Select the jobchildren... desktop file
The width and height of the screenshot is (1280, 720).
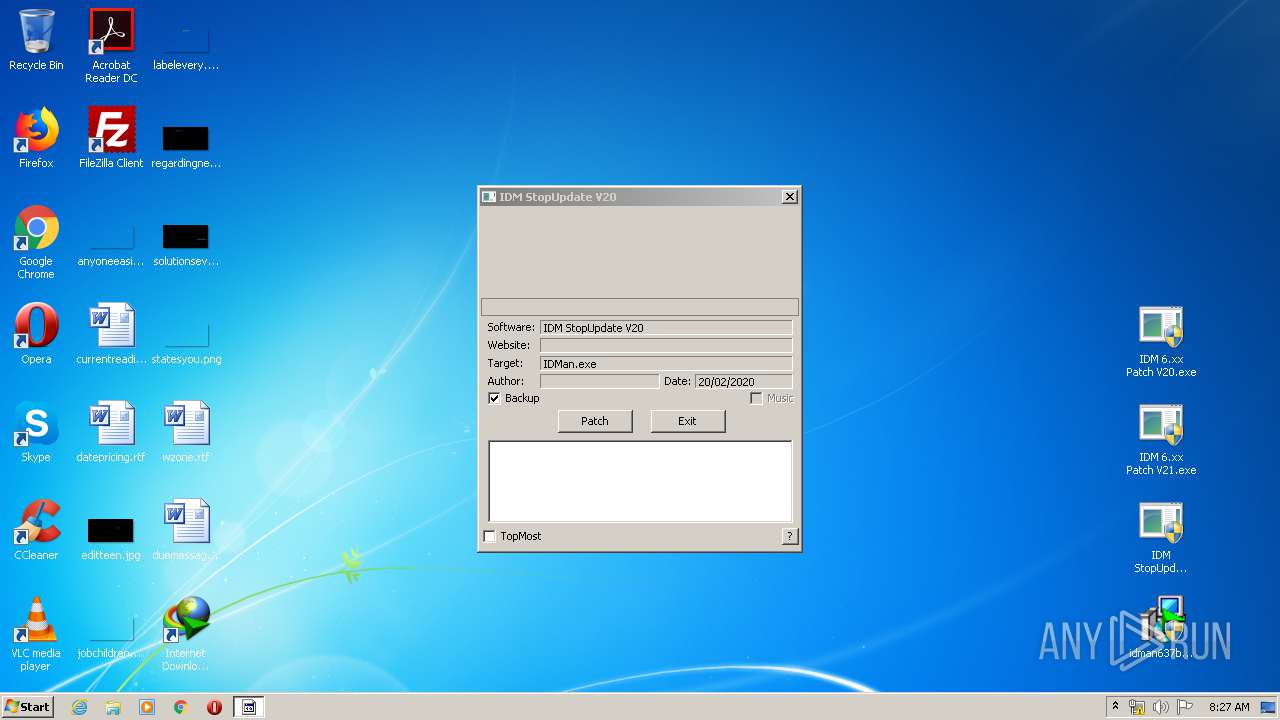[111, 638]
